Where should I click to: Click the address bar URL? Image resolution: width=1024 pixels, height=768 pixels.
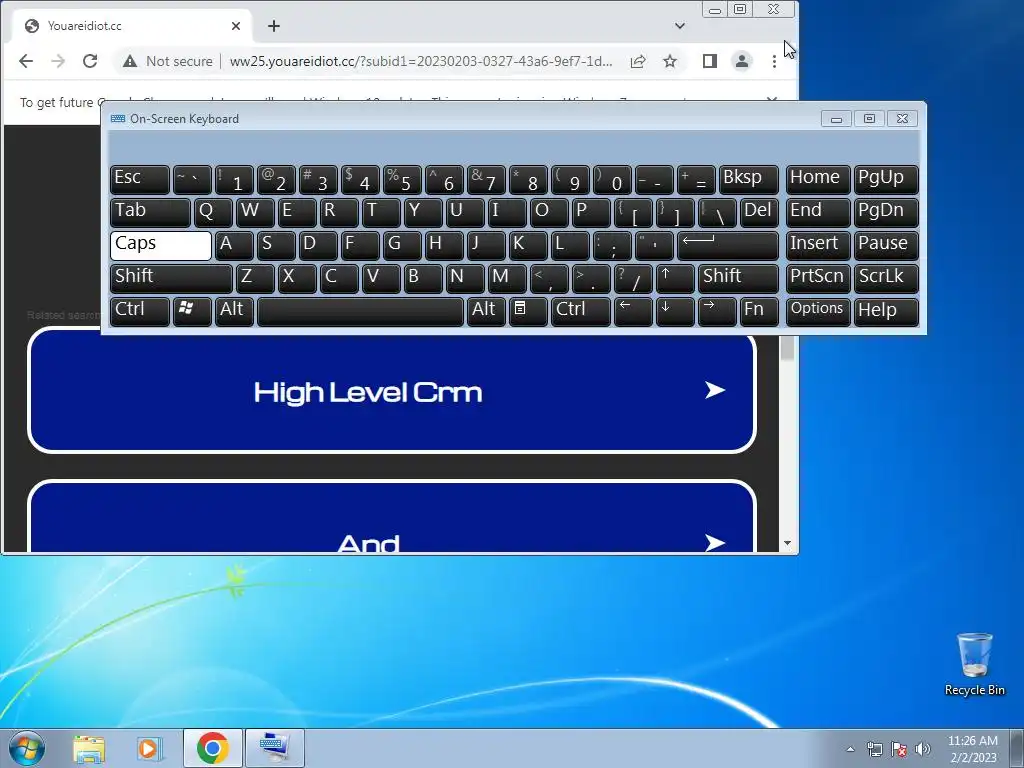coord(421,61)
